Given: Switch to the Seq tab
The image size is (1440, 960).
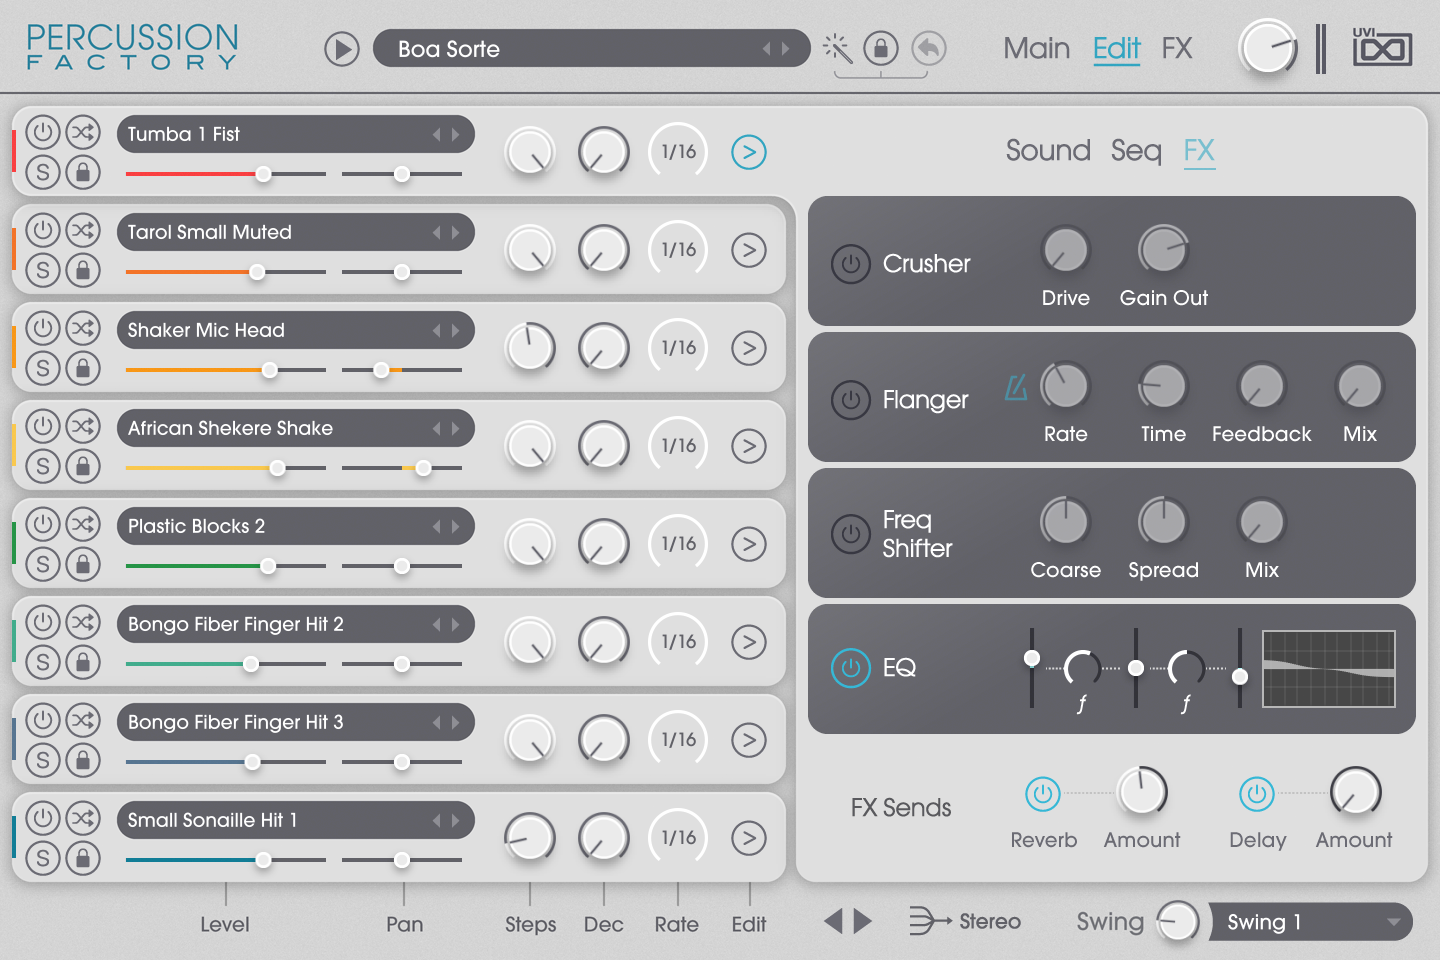Looking at the screenshot, I should [1136, 151].
